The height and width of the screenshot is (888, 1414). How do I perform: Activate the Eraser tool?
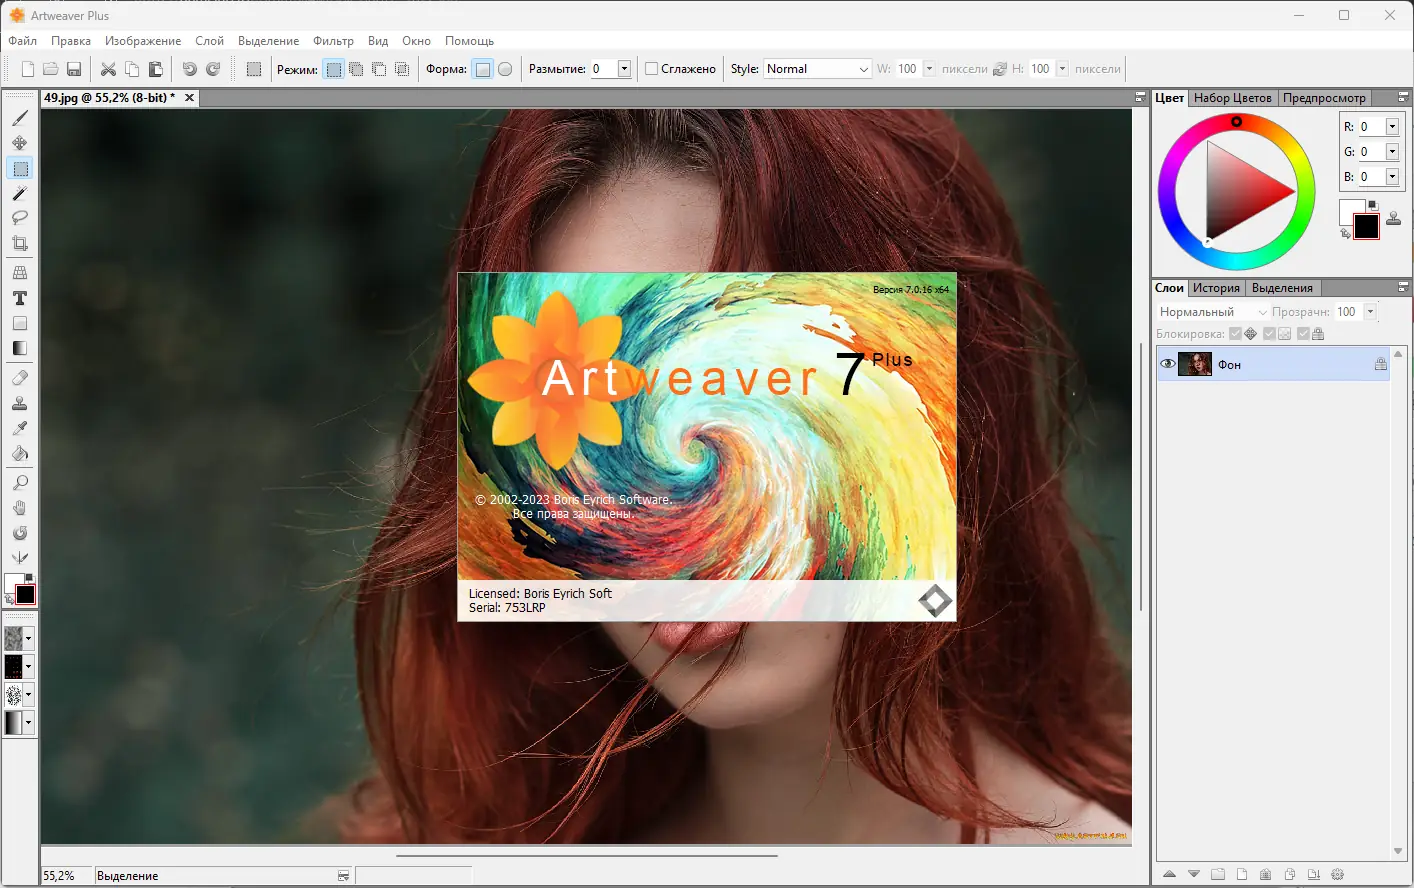click(20, 378)
